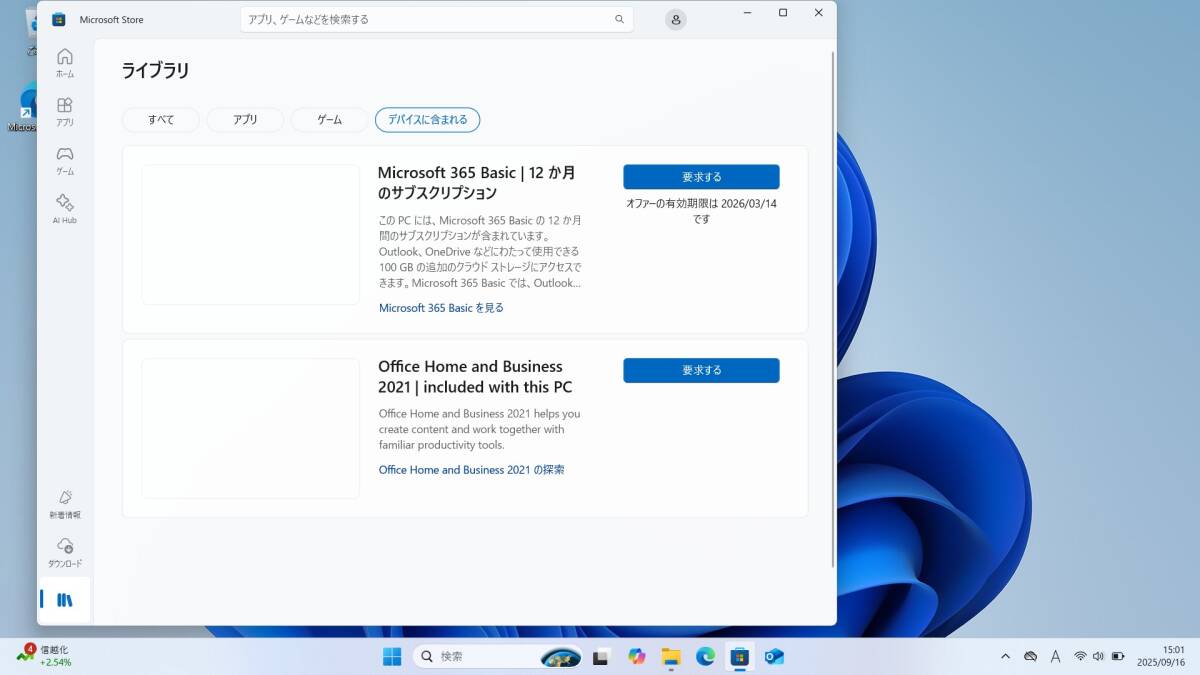1200x675 pixels.
Task: Launch Microsoft Edge from the taskbar
Action: pos(705,656)
